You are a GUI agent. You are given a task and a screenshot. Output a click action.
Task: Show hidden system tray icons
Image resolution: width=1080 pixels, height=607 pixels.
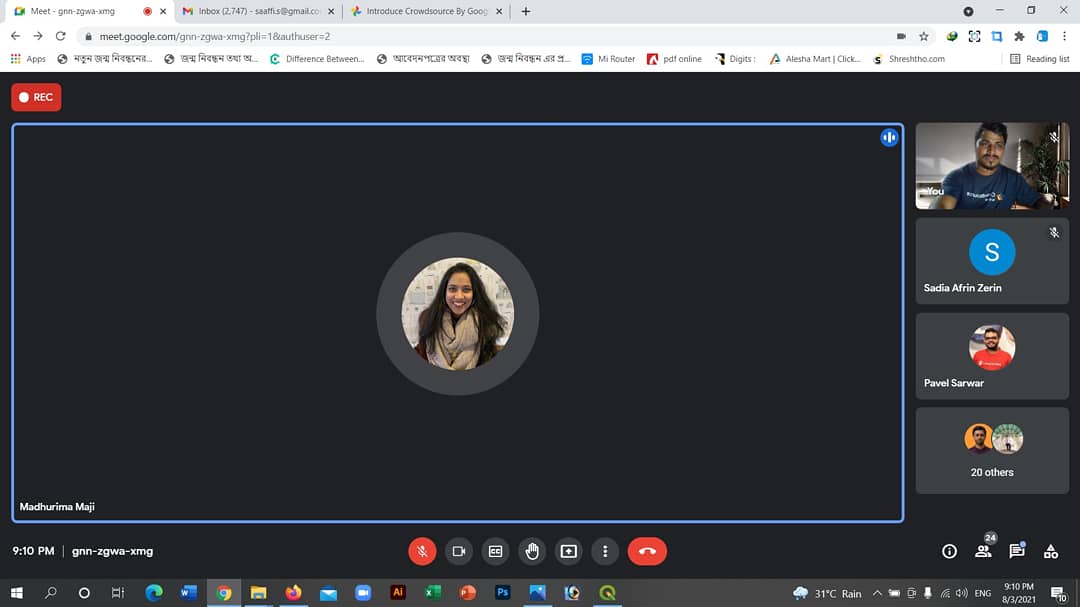[877, 593]
